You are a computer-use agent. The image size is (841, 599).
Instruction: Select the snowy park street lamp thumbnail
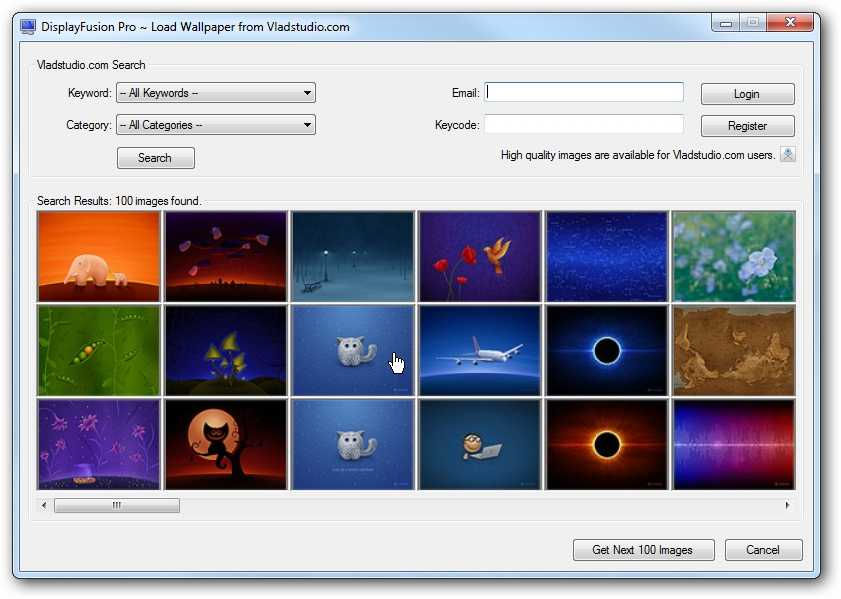[x=353, y=256]
